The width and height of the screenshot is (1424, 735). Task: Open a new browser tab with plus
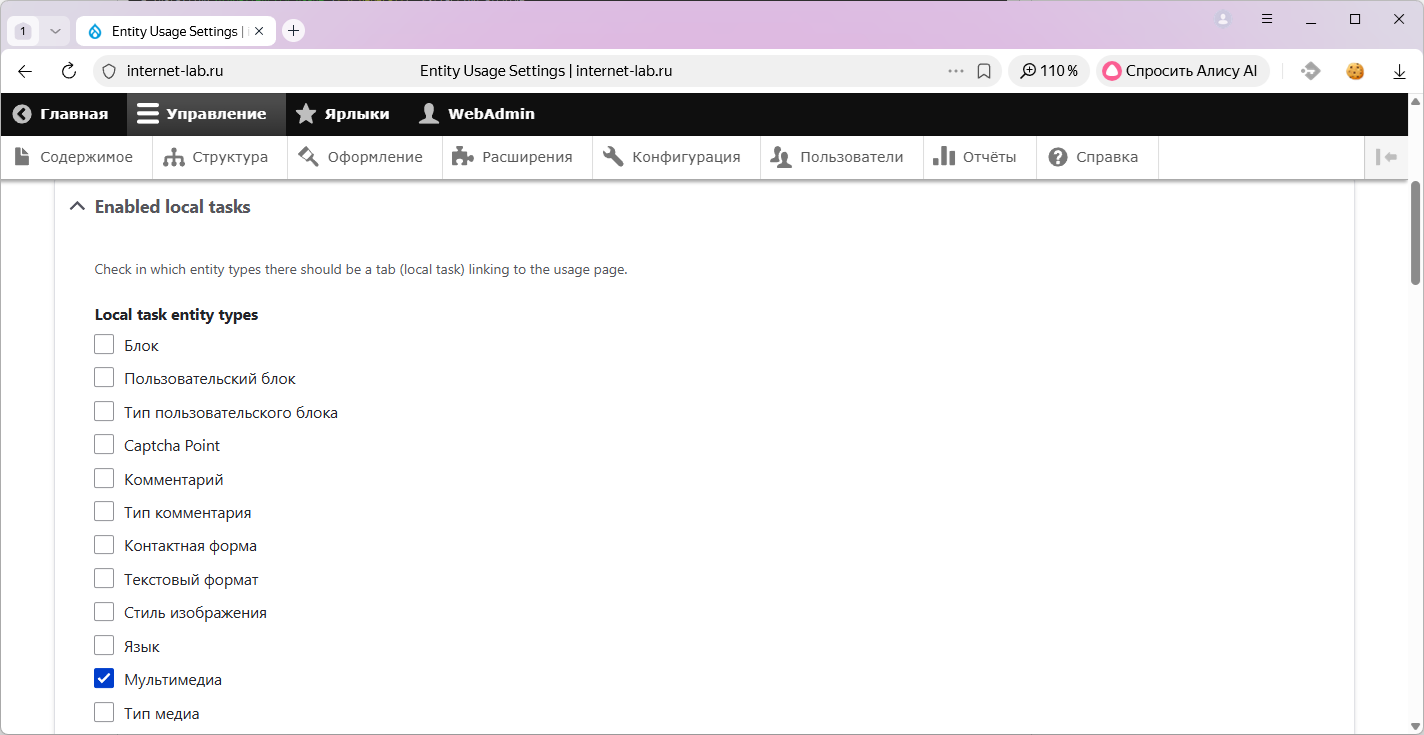[293, 31]
